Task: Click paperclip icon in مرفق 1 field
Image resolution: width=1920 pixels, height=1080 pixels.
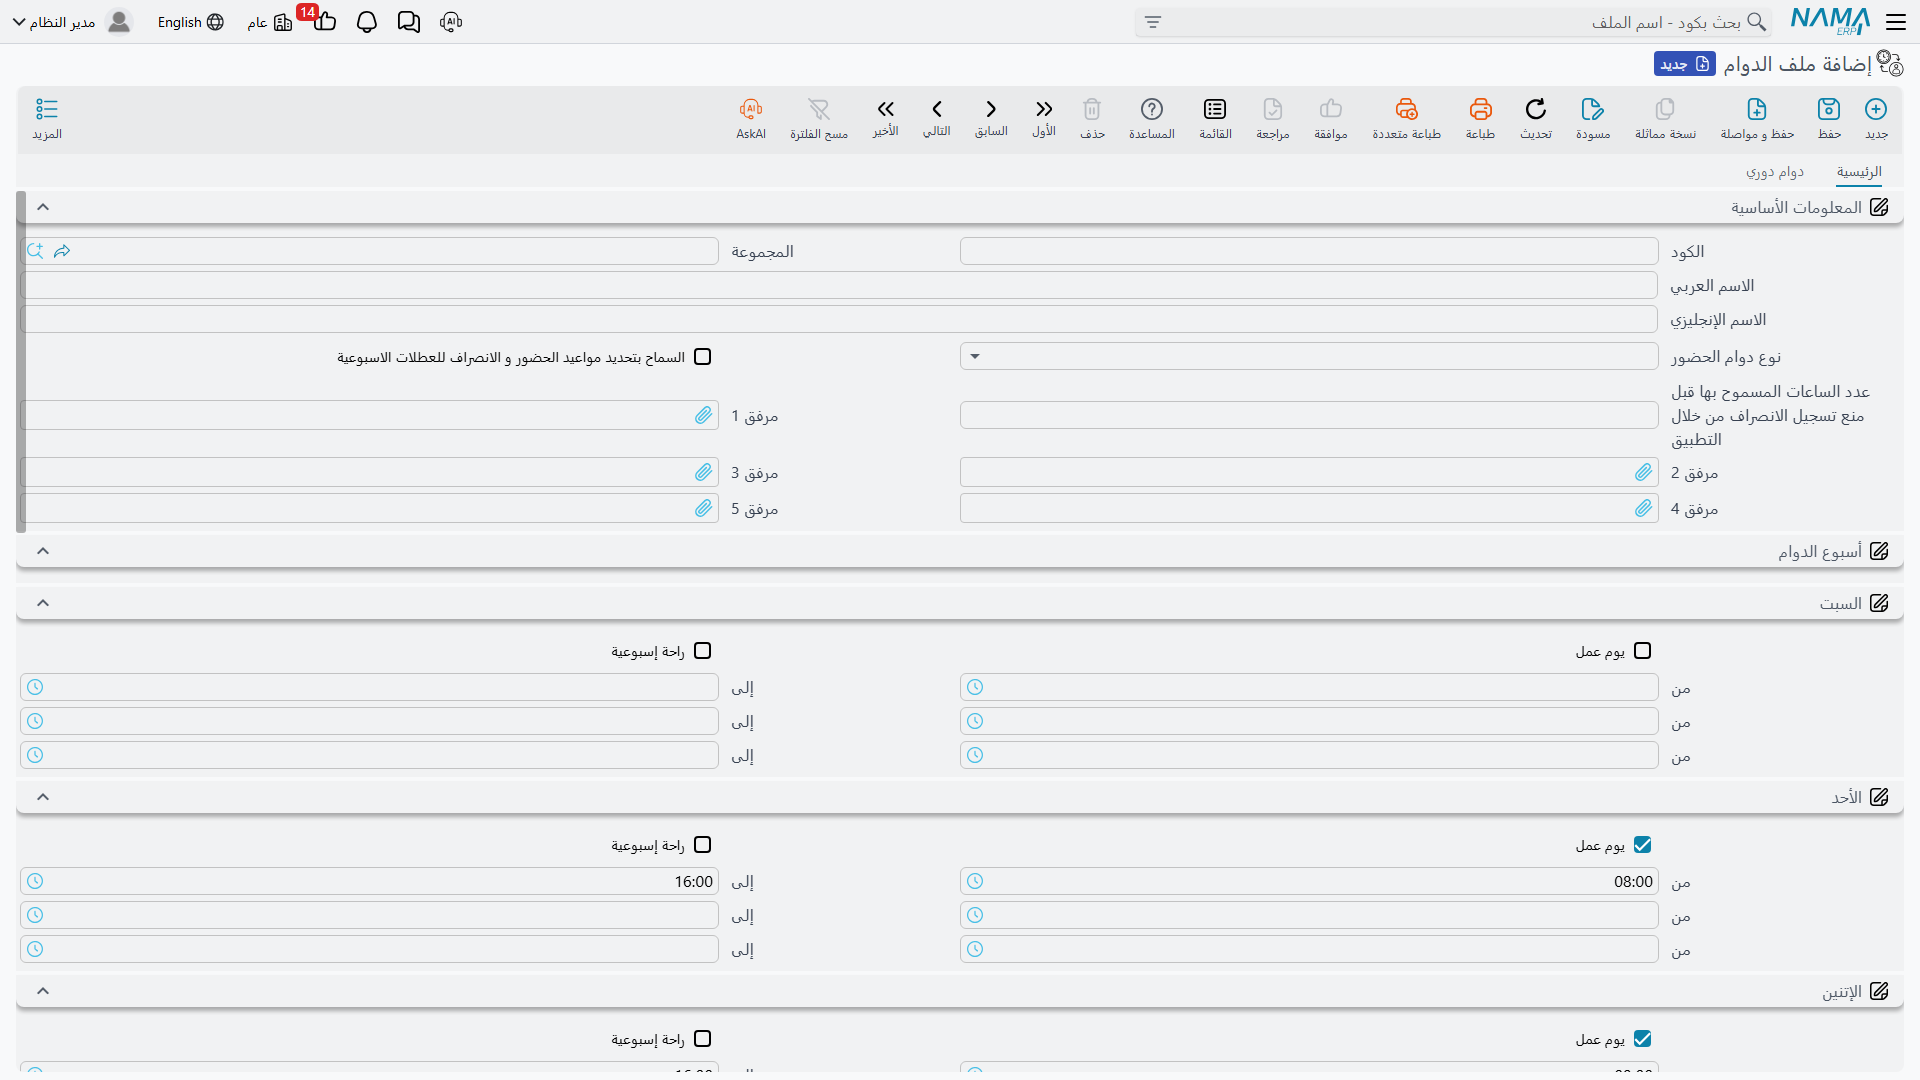Action: [704, 415]
